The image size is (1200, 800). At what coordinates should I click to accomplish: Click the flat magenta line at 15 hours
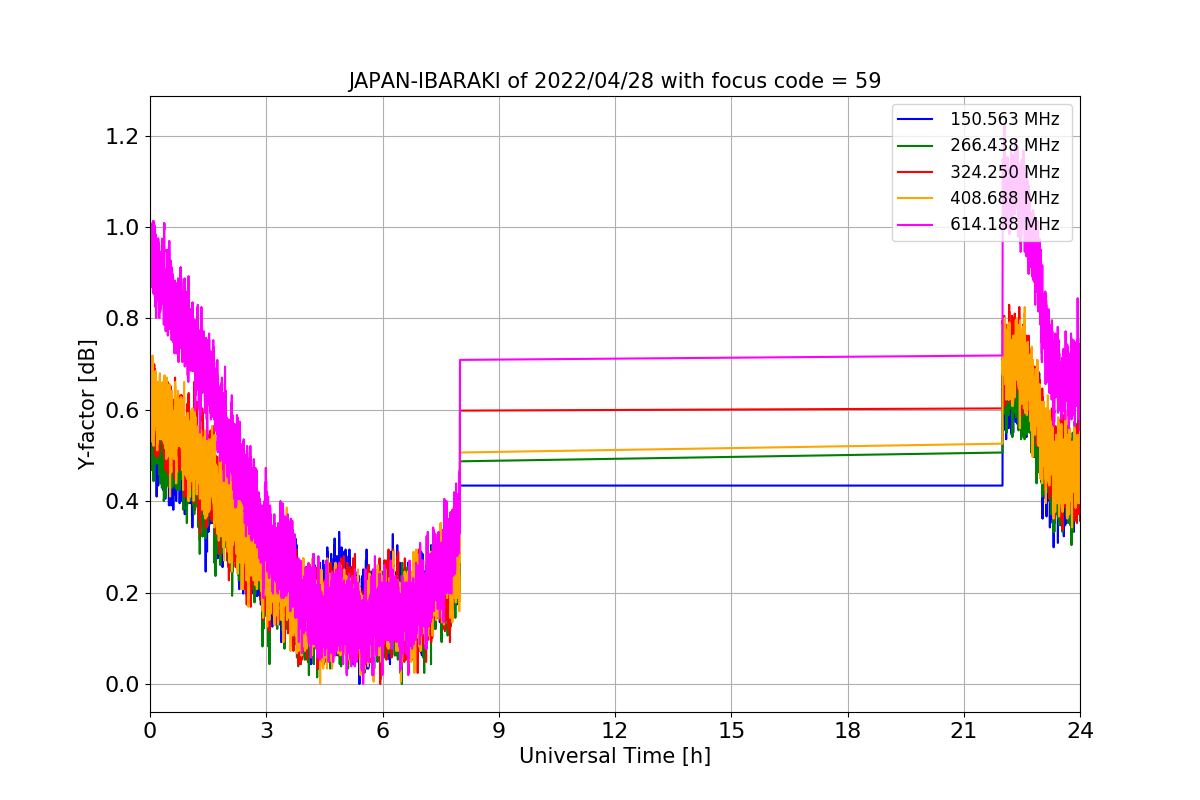(731, 357)
